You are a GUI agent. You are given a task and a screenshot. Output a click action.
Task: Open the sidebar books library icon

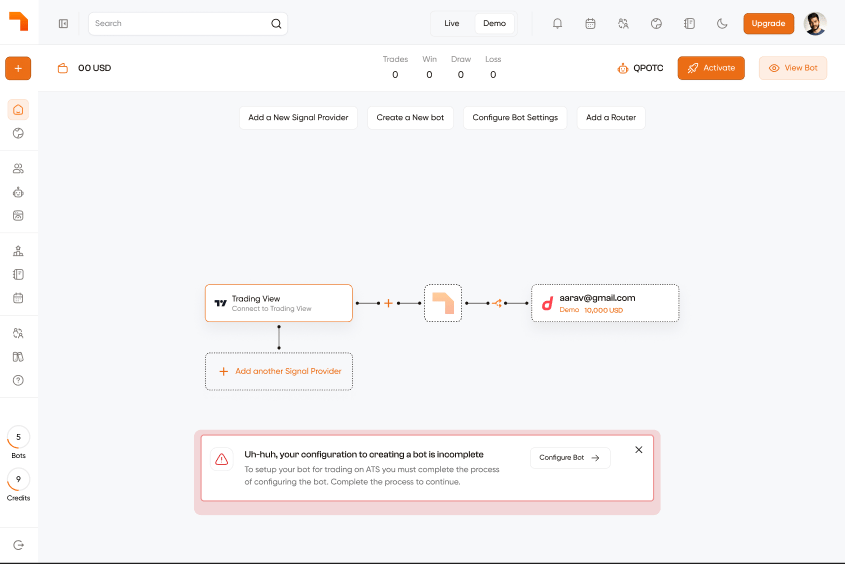pos(18,357)
